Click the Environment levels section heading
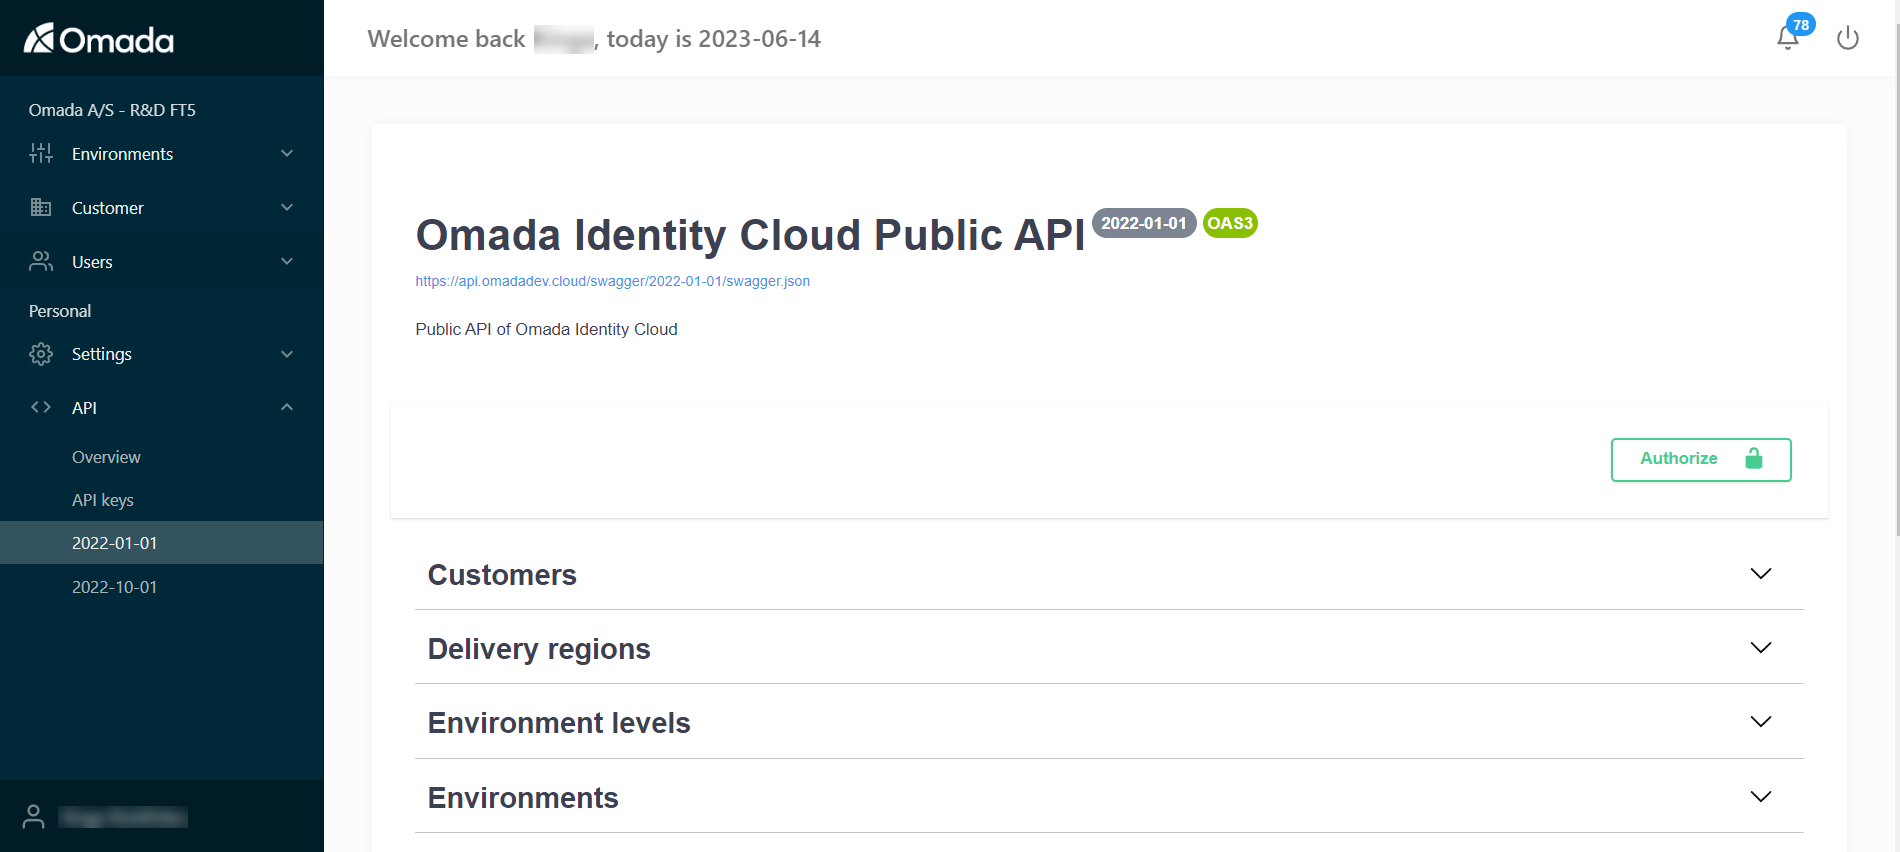Image resolution: width=1900 pixels, height=852 pixels. pyautogui.click(x=559, y=723)
